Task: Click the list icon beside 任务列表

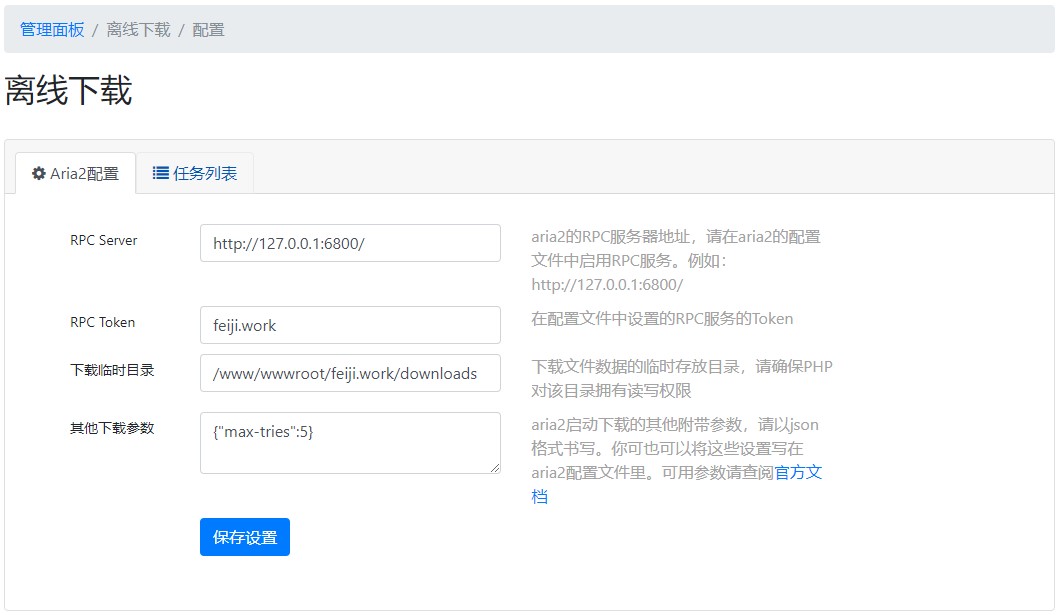Action: click(160, 173)
